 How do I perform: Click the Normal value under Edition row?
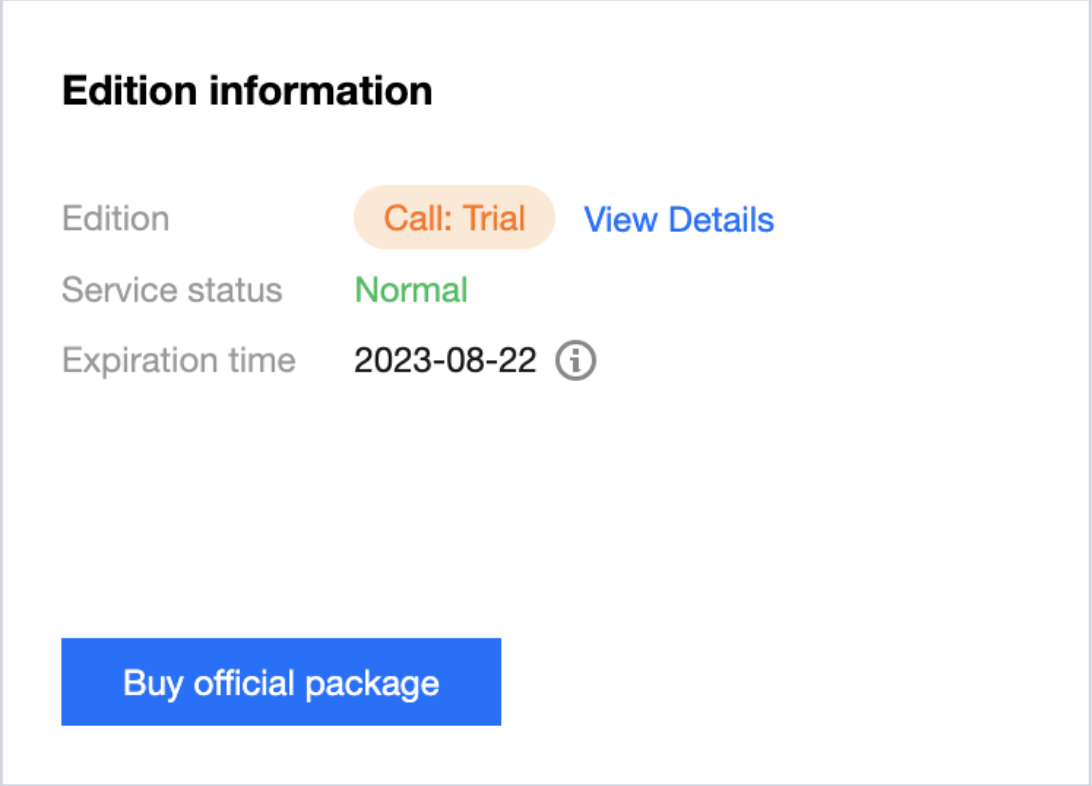(x=411, y=290)
